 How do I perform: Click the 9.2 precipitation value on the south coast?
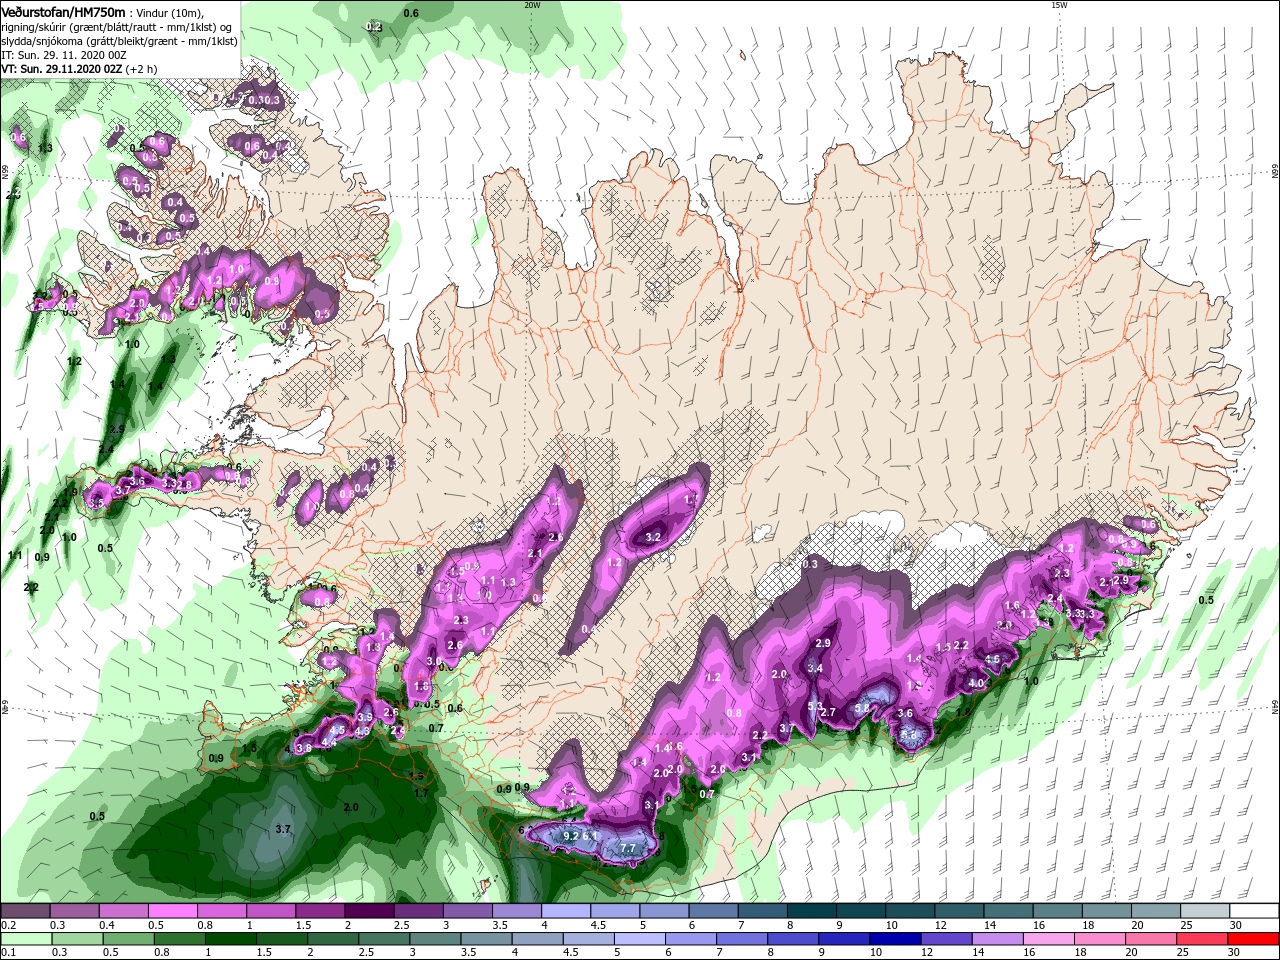click(x=571, y=836)
